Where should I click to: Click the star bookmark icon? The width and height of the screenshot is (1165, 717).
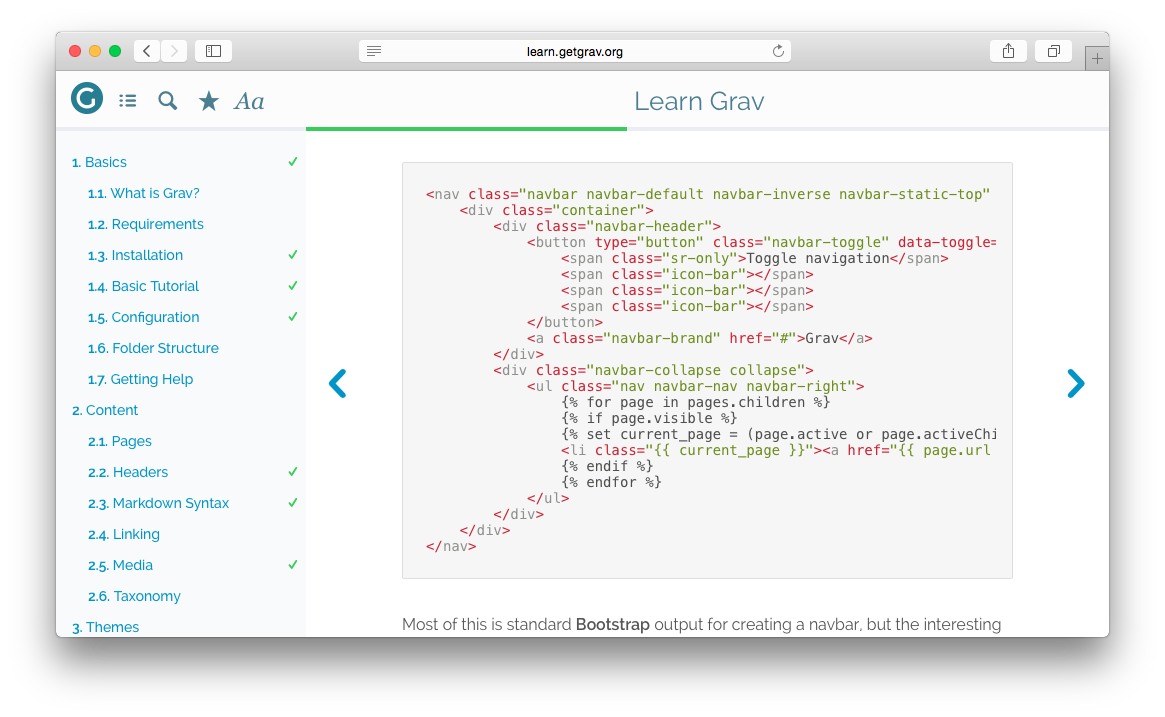pos(208,100)
